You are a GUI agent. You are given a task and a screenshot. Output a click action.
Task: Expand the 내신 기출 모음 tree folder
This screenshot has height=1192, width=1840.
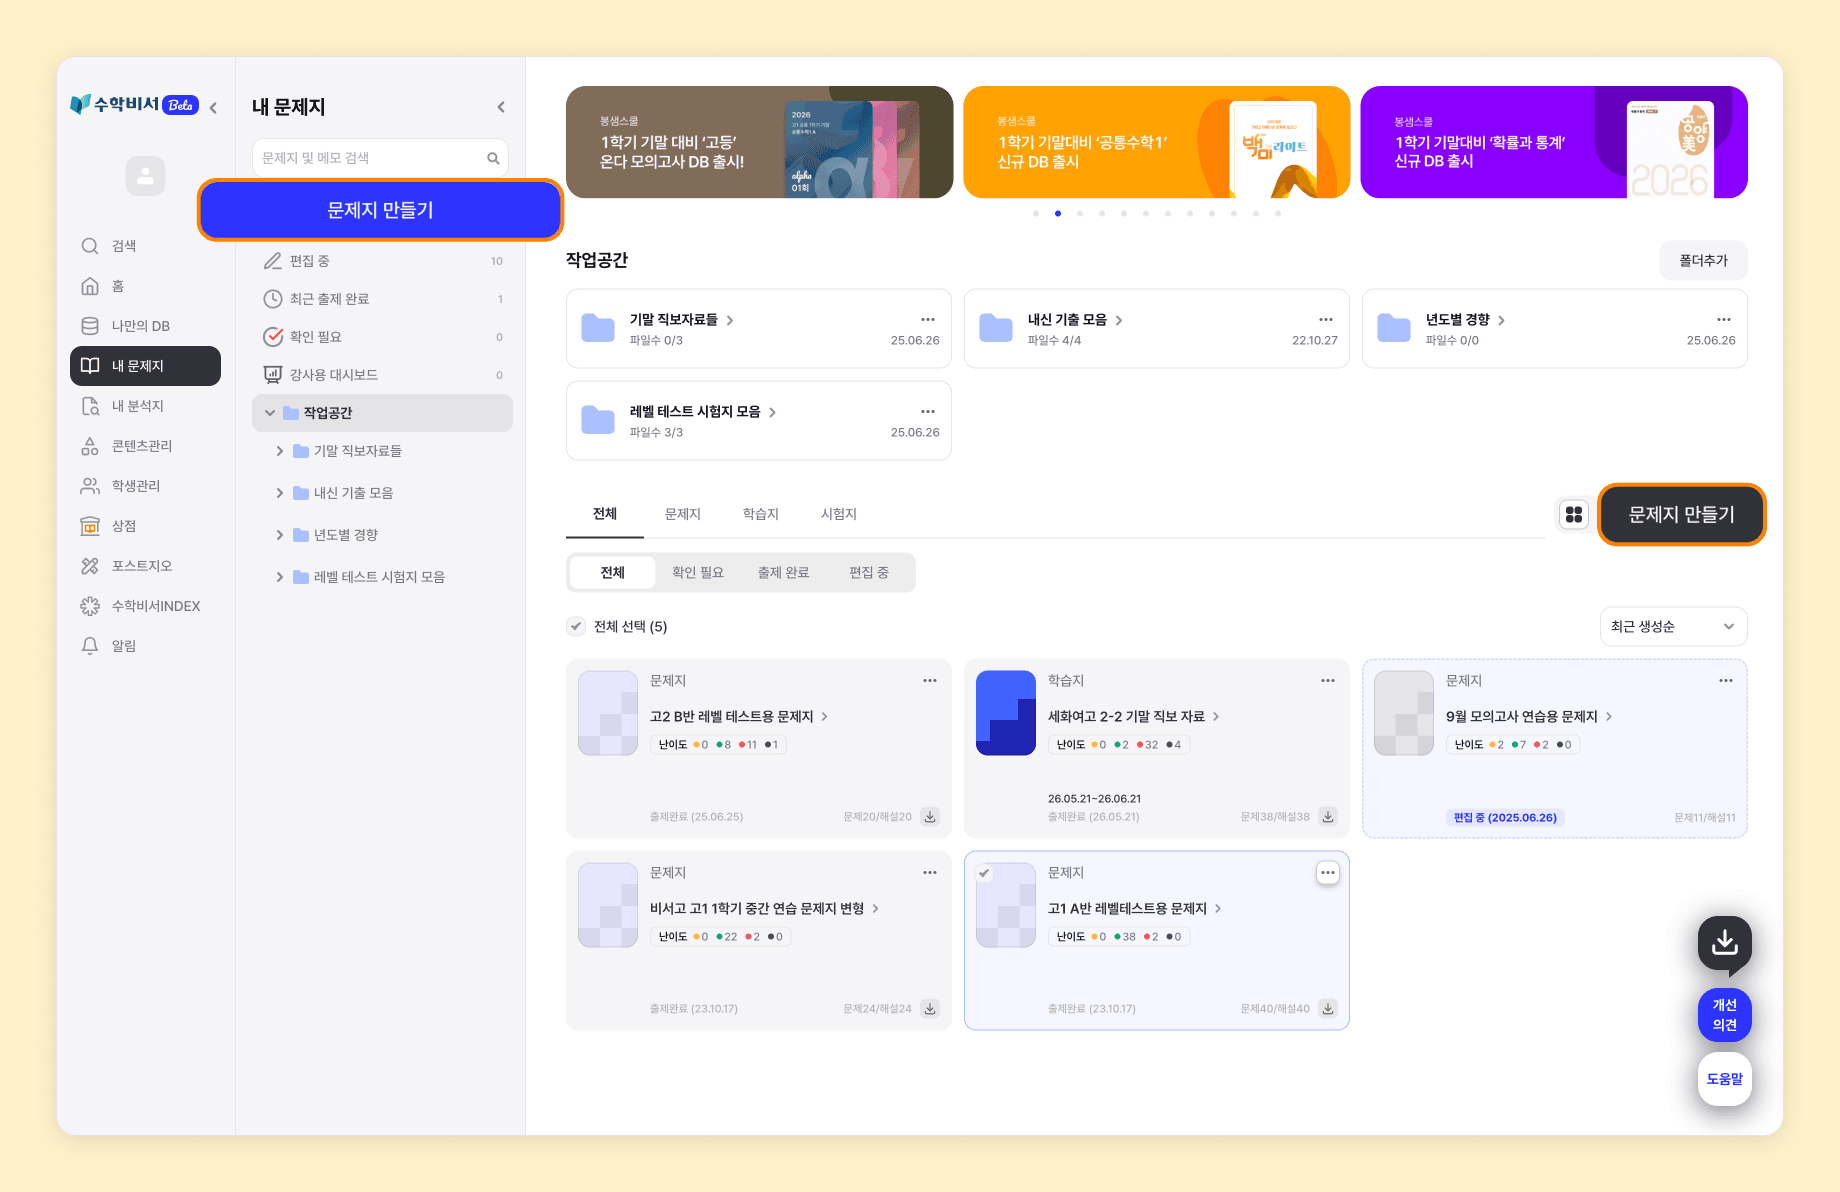[x=280, y=493]
